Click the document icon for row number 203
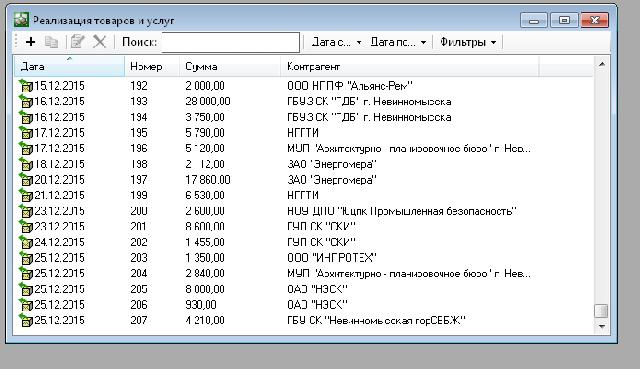 pos(26,258)
